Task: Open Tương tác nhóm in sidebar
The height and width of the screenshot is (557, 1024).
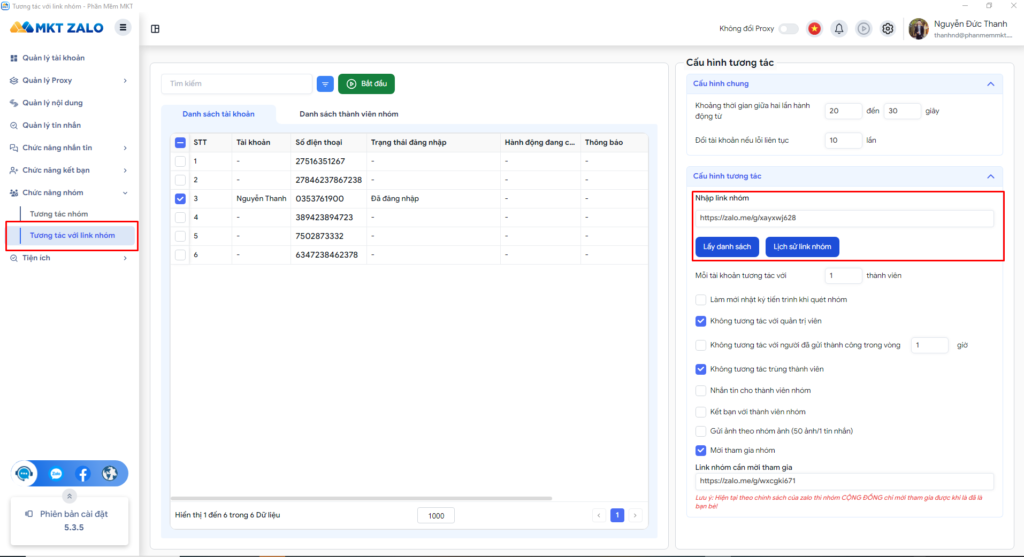Action: coord(59,214)
